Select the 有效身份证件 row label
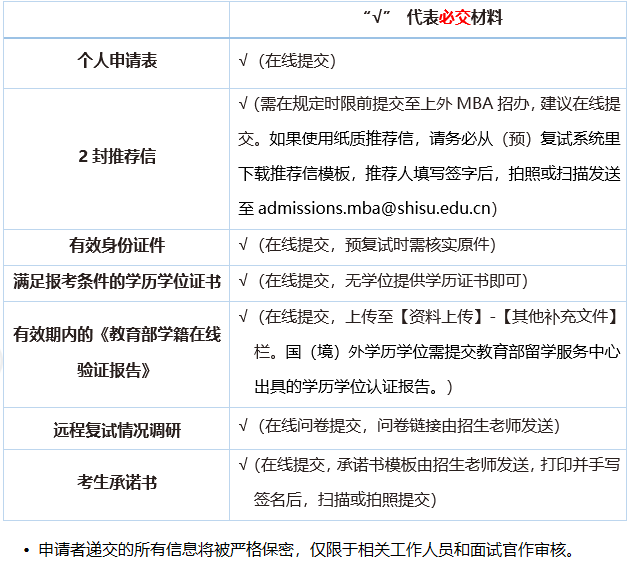 point(117,245)
